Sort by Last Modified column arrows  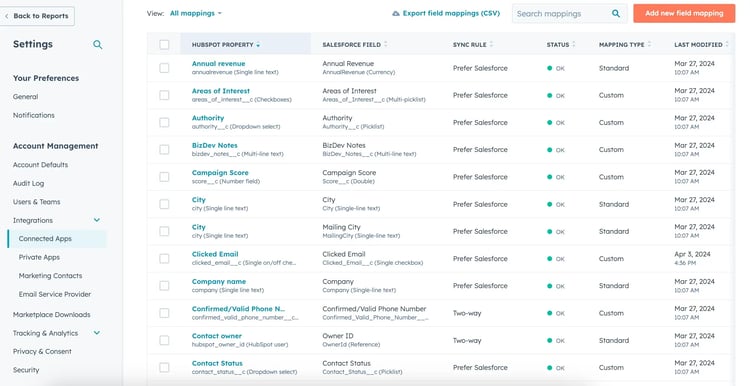[x=727, y=44]
